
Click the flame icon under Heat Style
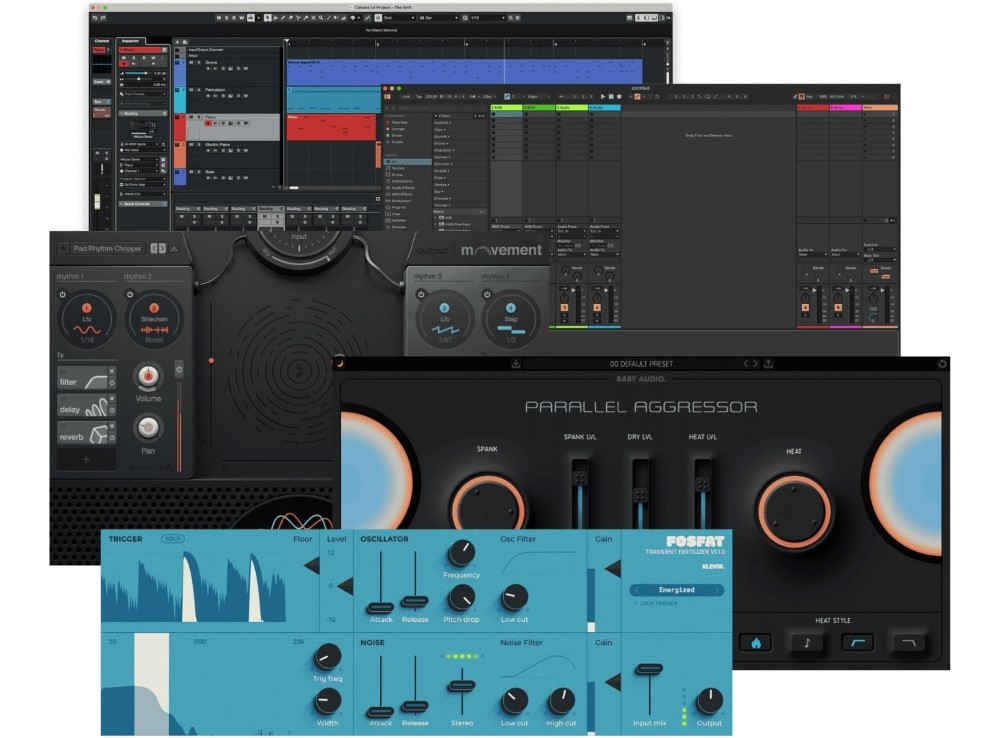point(755,643)
